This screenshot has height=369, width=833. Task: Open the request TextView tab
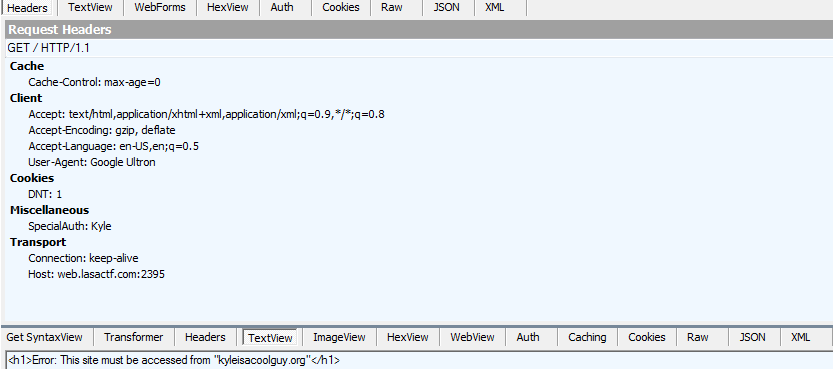tap(90, 7)
